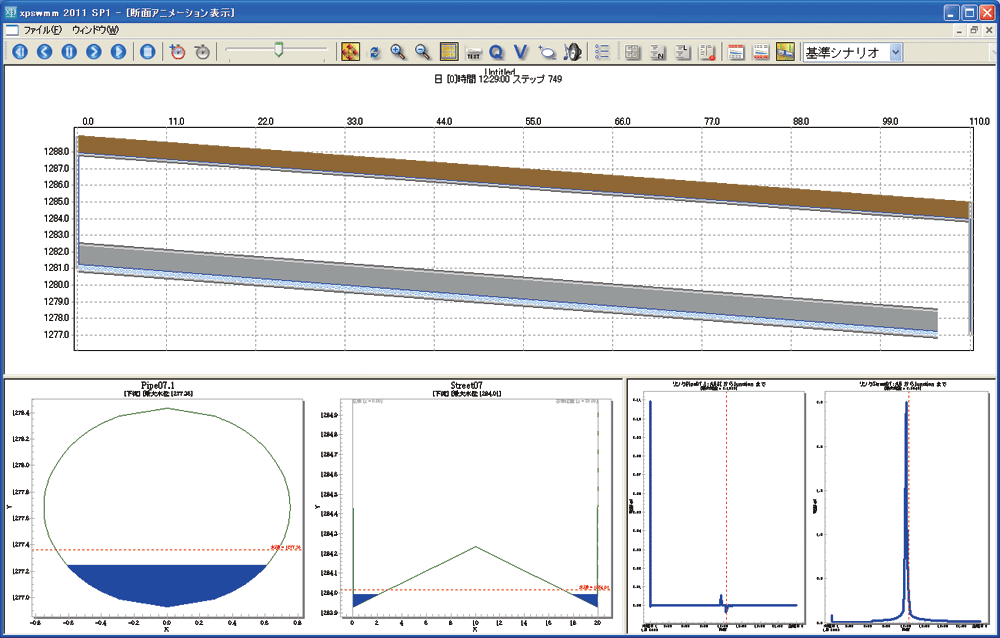Viewport: 1000px width, 638px height.
Task: Step animation backward one frame
Action: click(x=44, y=51)
